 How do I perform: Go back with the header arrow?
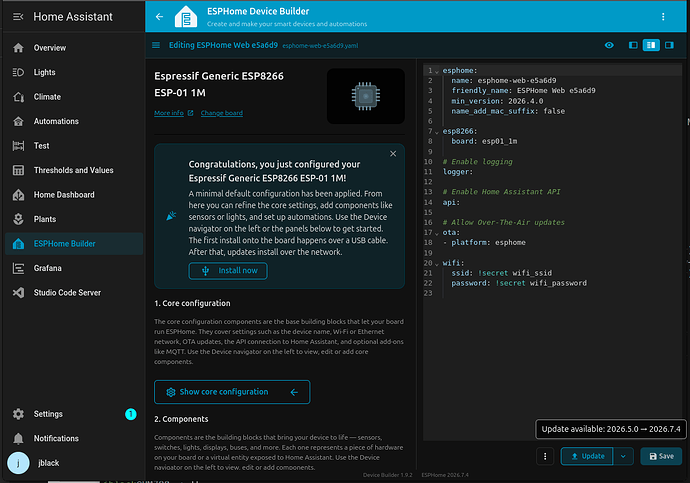[159, 17]
